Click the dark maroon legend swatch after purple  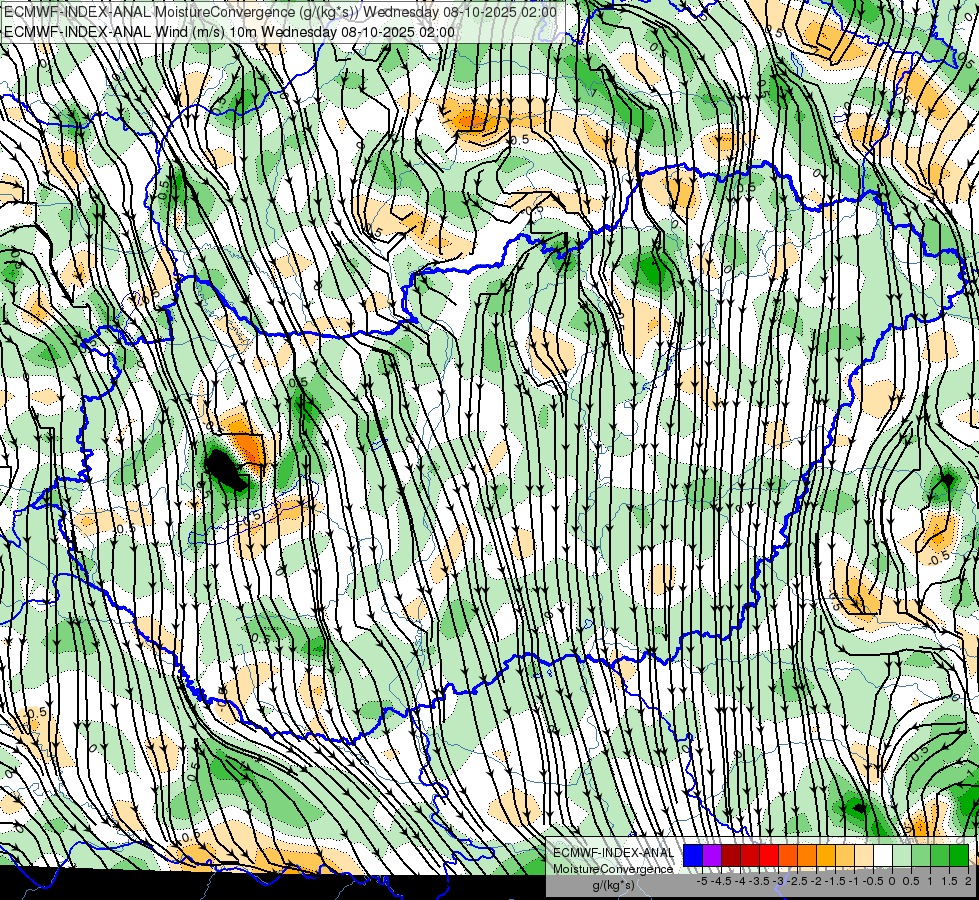[731, 856]
